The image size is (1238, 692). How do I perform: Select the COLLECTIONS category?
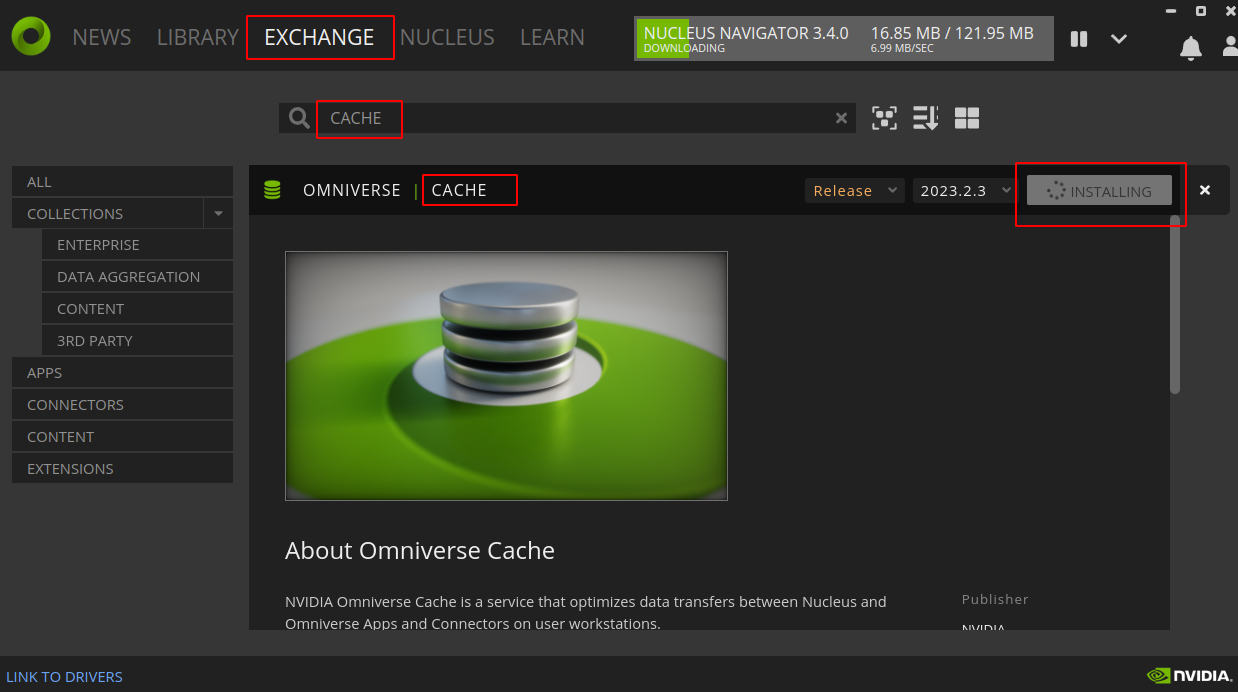(107, 213)
